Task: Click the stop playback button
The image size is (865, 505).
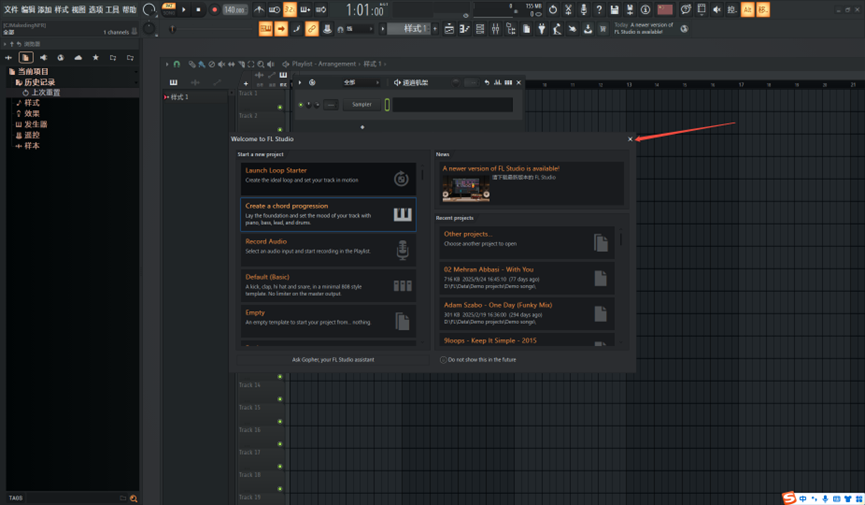Action: pos(198,10)
